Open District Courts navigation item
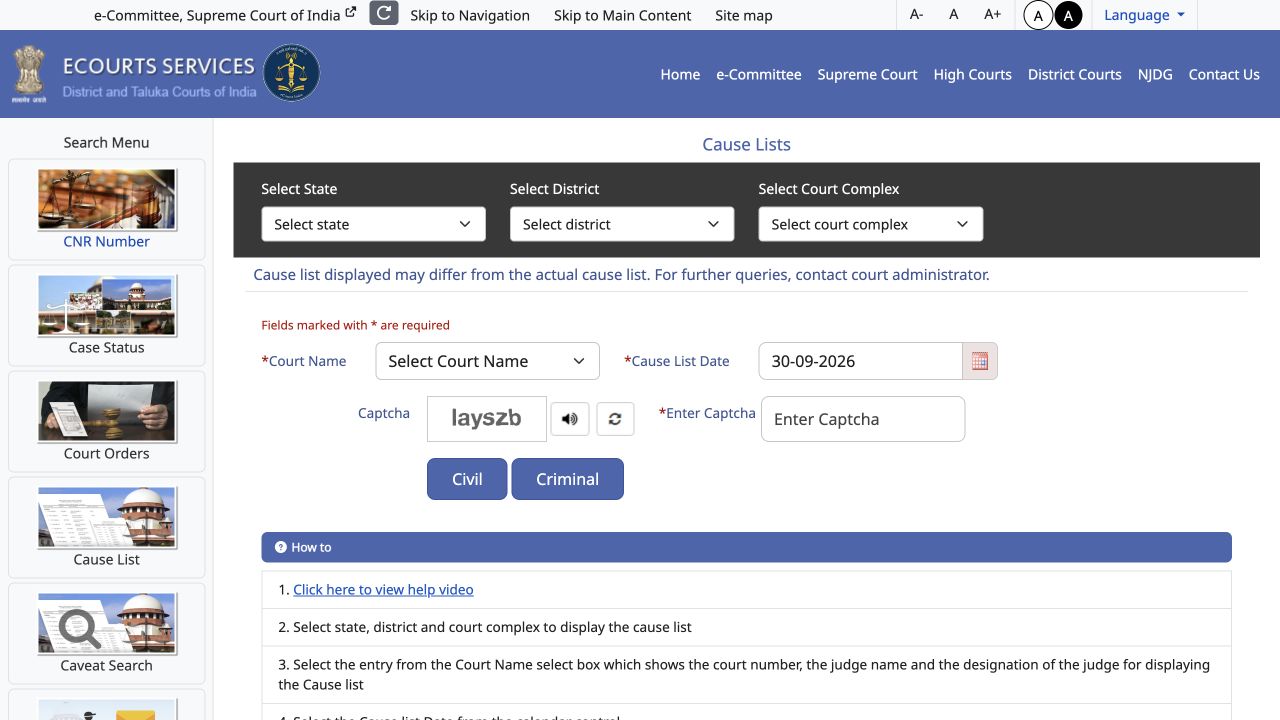This screenshot has width=1280, height=720. point(1075,74)
